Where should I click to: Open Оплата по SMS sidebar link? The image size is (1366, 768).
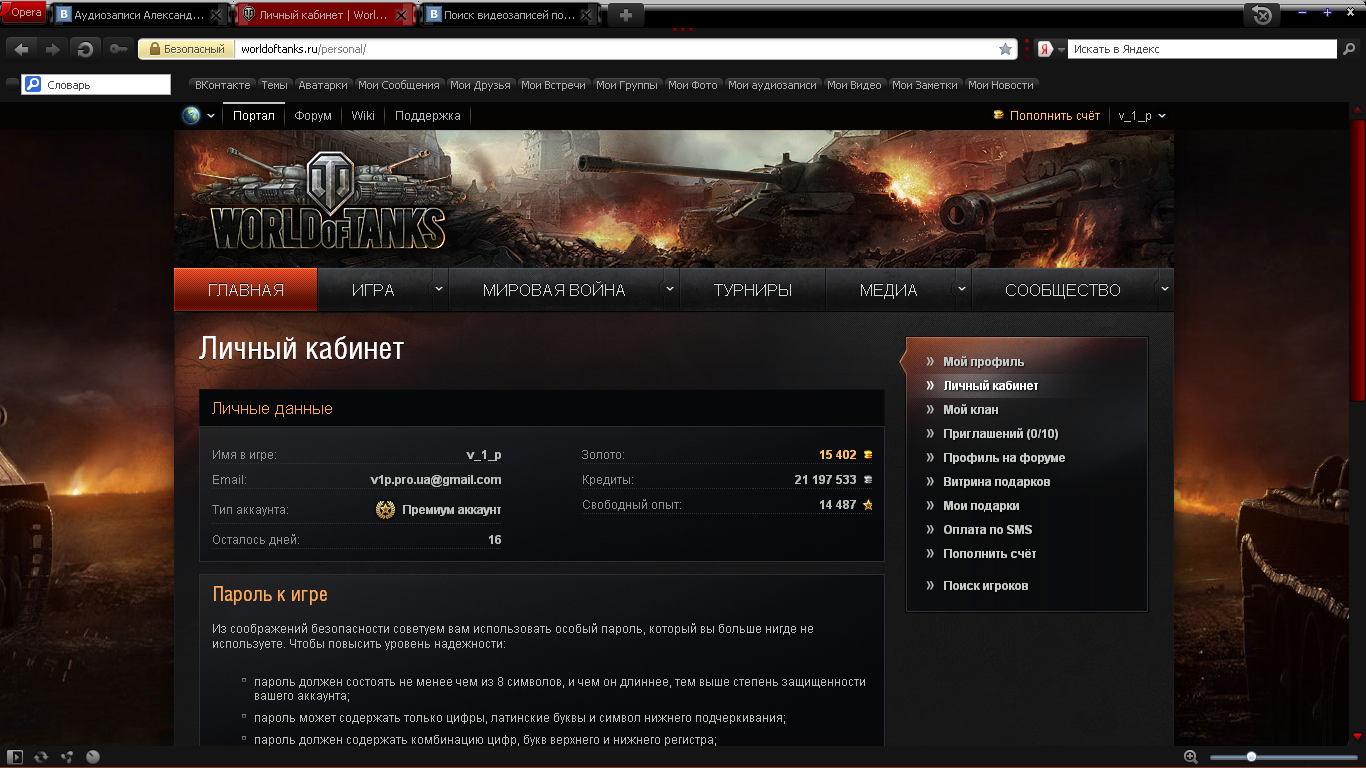[x=988, y=530]
